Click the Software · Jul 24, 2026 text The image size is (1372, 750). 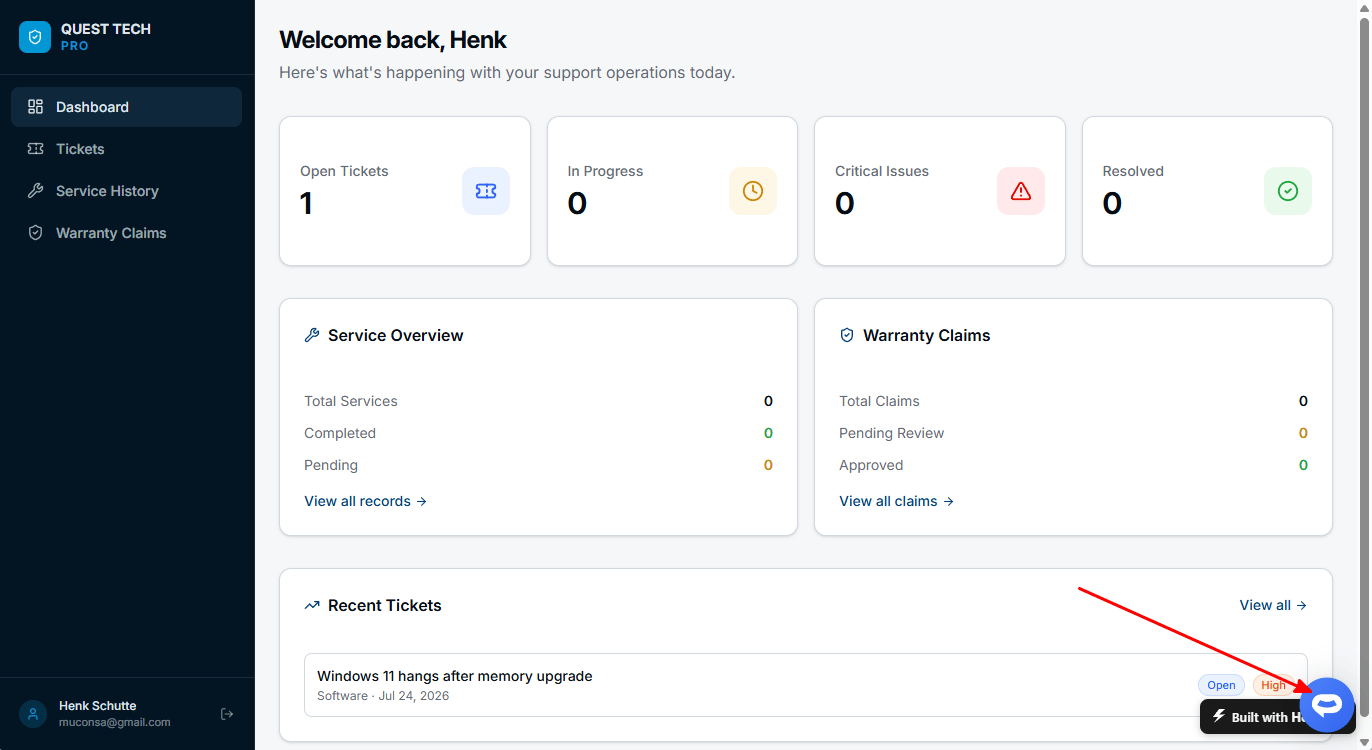click(x=383, y=696)
